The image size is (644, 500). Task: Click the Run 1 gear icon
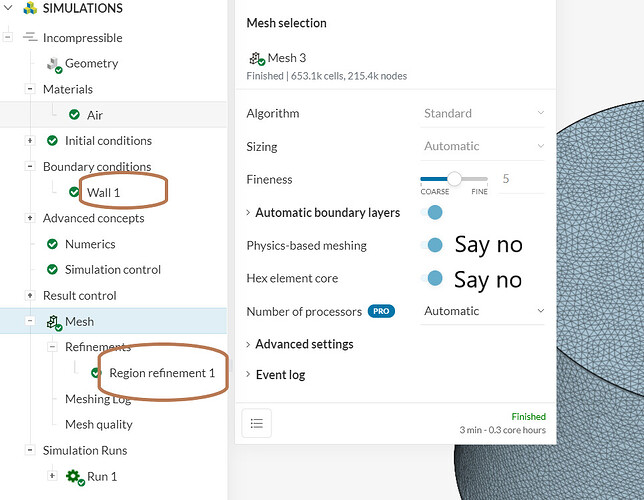pos(74,477)
